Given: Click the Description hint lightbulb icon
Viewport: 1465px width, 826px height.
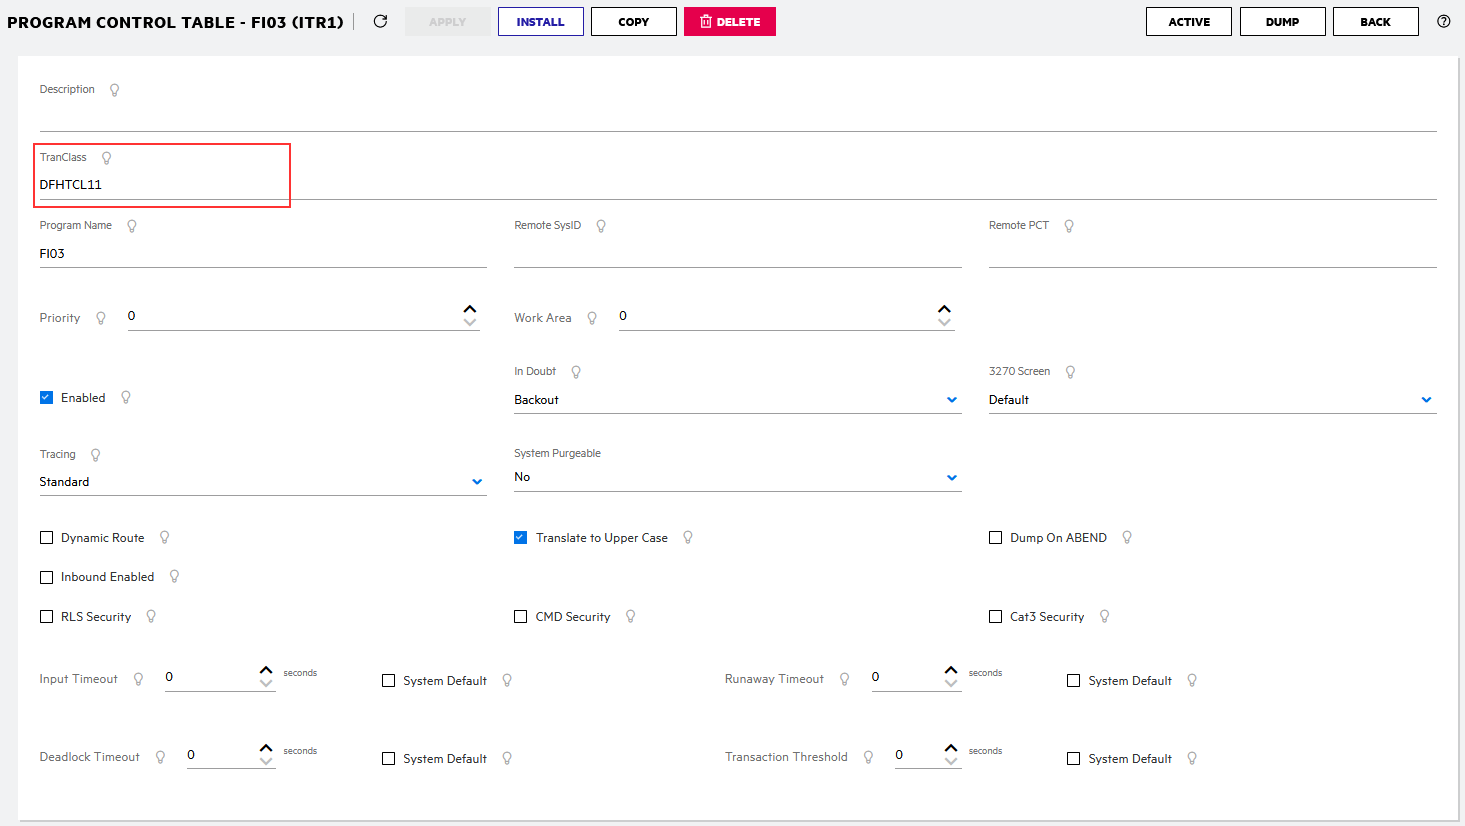Looking at the screenshot, I should coord(114,90).
